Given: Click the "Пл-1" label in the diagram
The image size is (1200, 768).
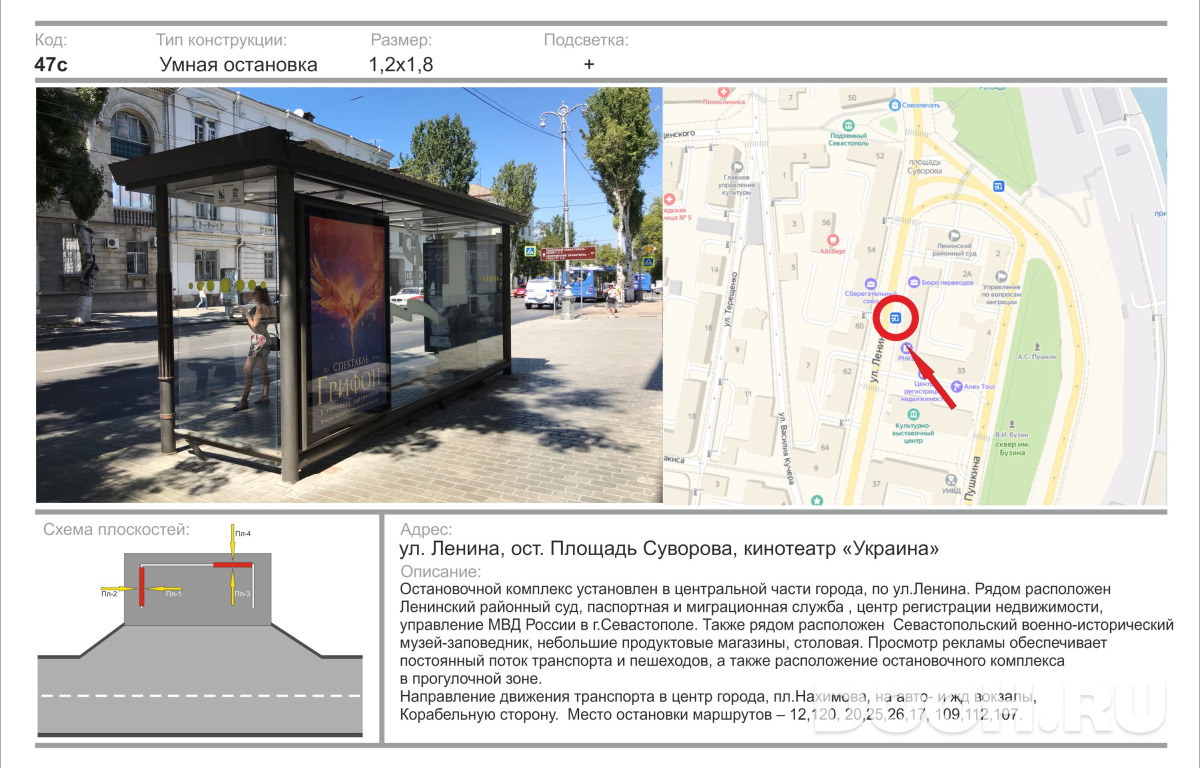Looking at the screenshot, I should [x=173, y=594].
